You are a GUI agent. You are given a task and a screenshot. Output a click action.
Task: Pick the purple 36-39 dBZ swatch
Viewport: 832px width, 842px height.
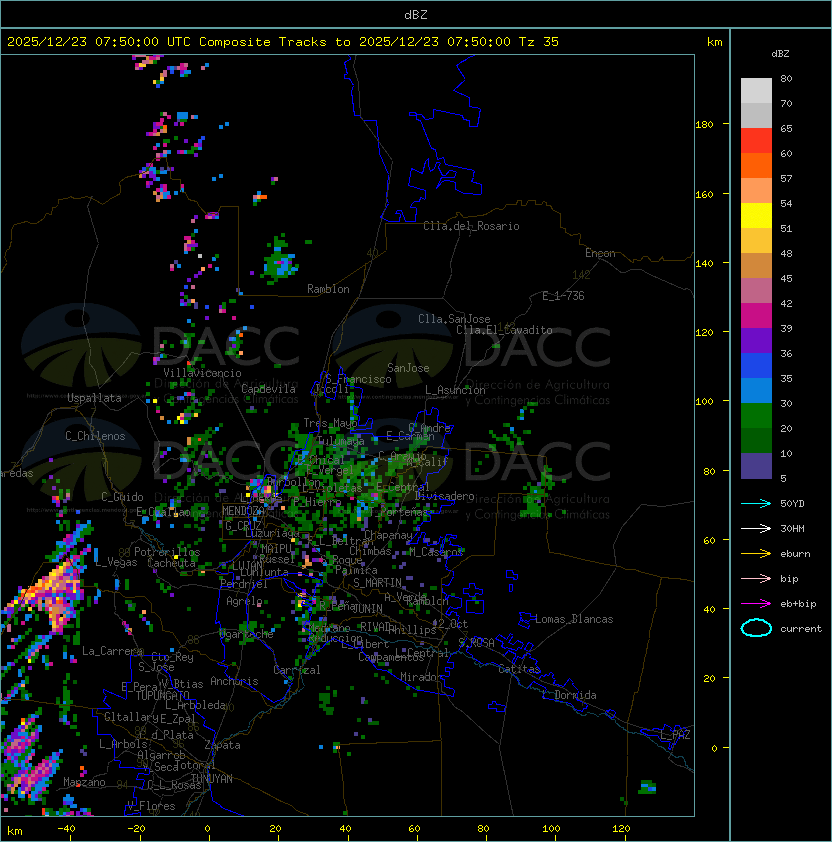click(x=756, y=340)
